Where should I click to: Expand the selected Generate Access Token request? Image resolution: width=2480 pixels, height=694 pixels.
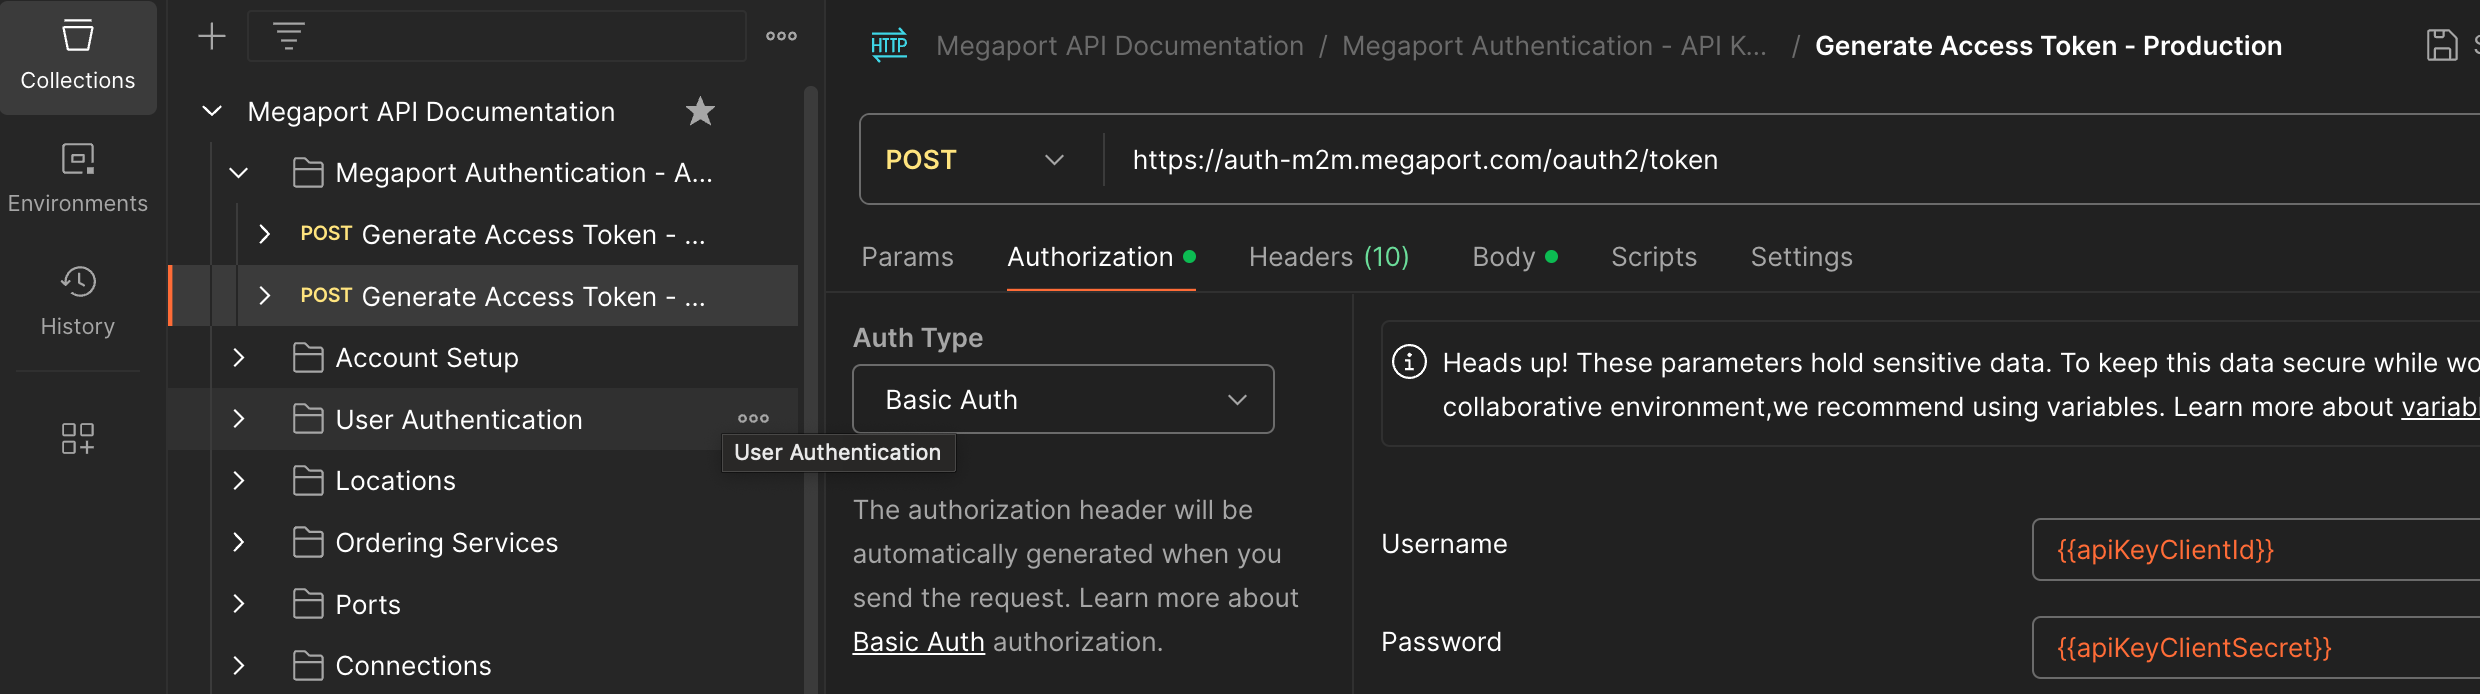[x=265, y=296]
